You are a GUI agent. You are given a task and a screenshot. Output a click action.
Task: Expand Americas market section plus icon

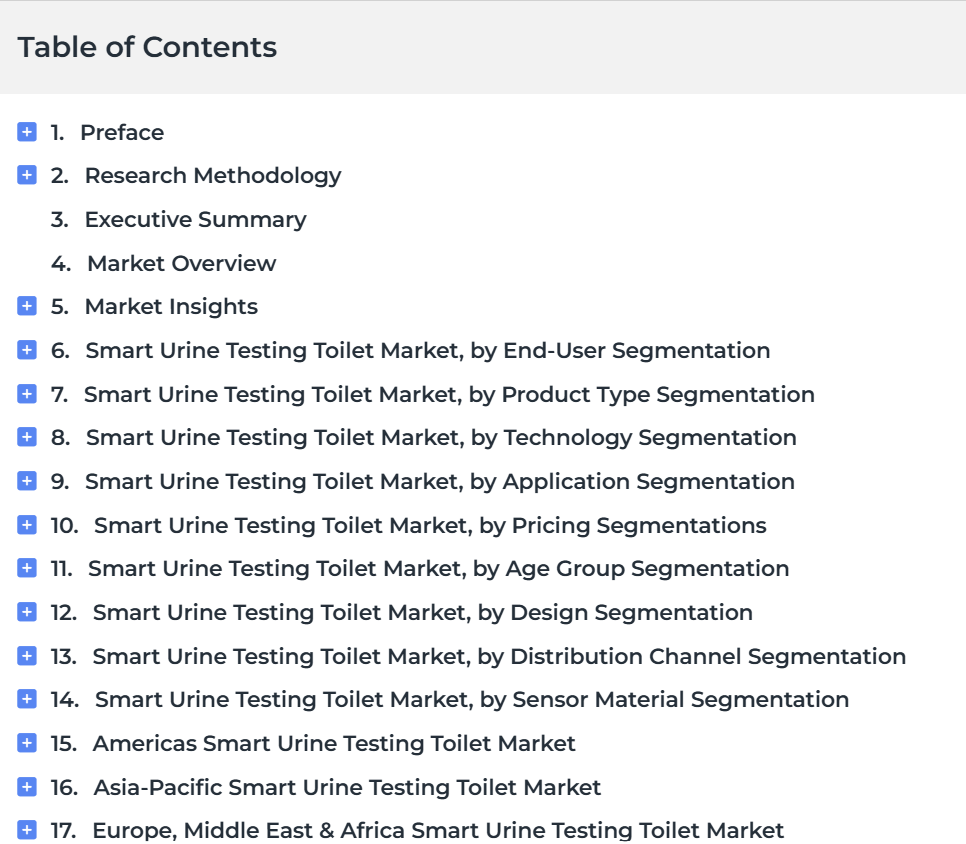[x=26, y=743]
